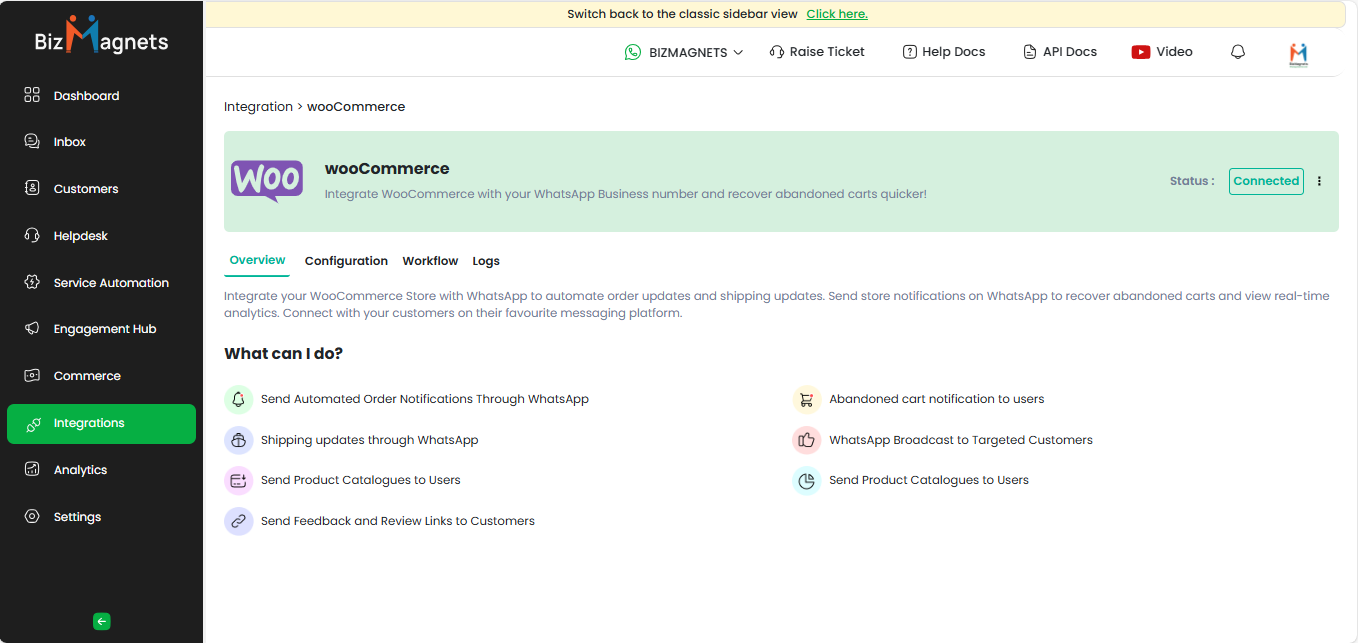Click the Settings gear icon in sidebar

coord(32,517)
